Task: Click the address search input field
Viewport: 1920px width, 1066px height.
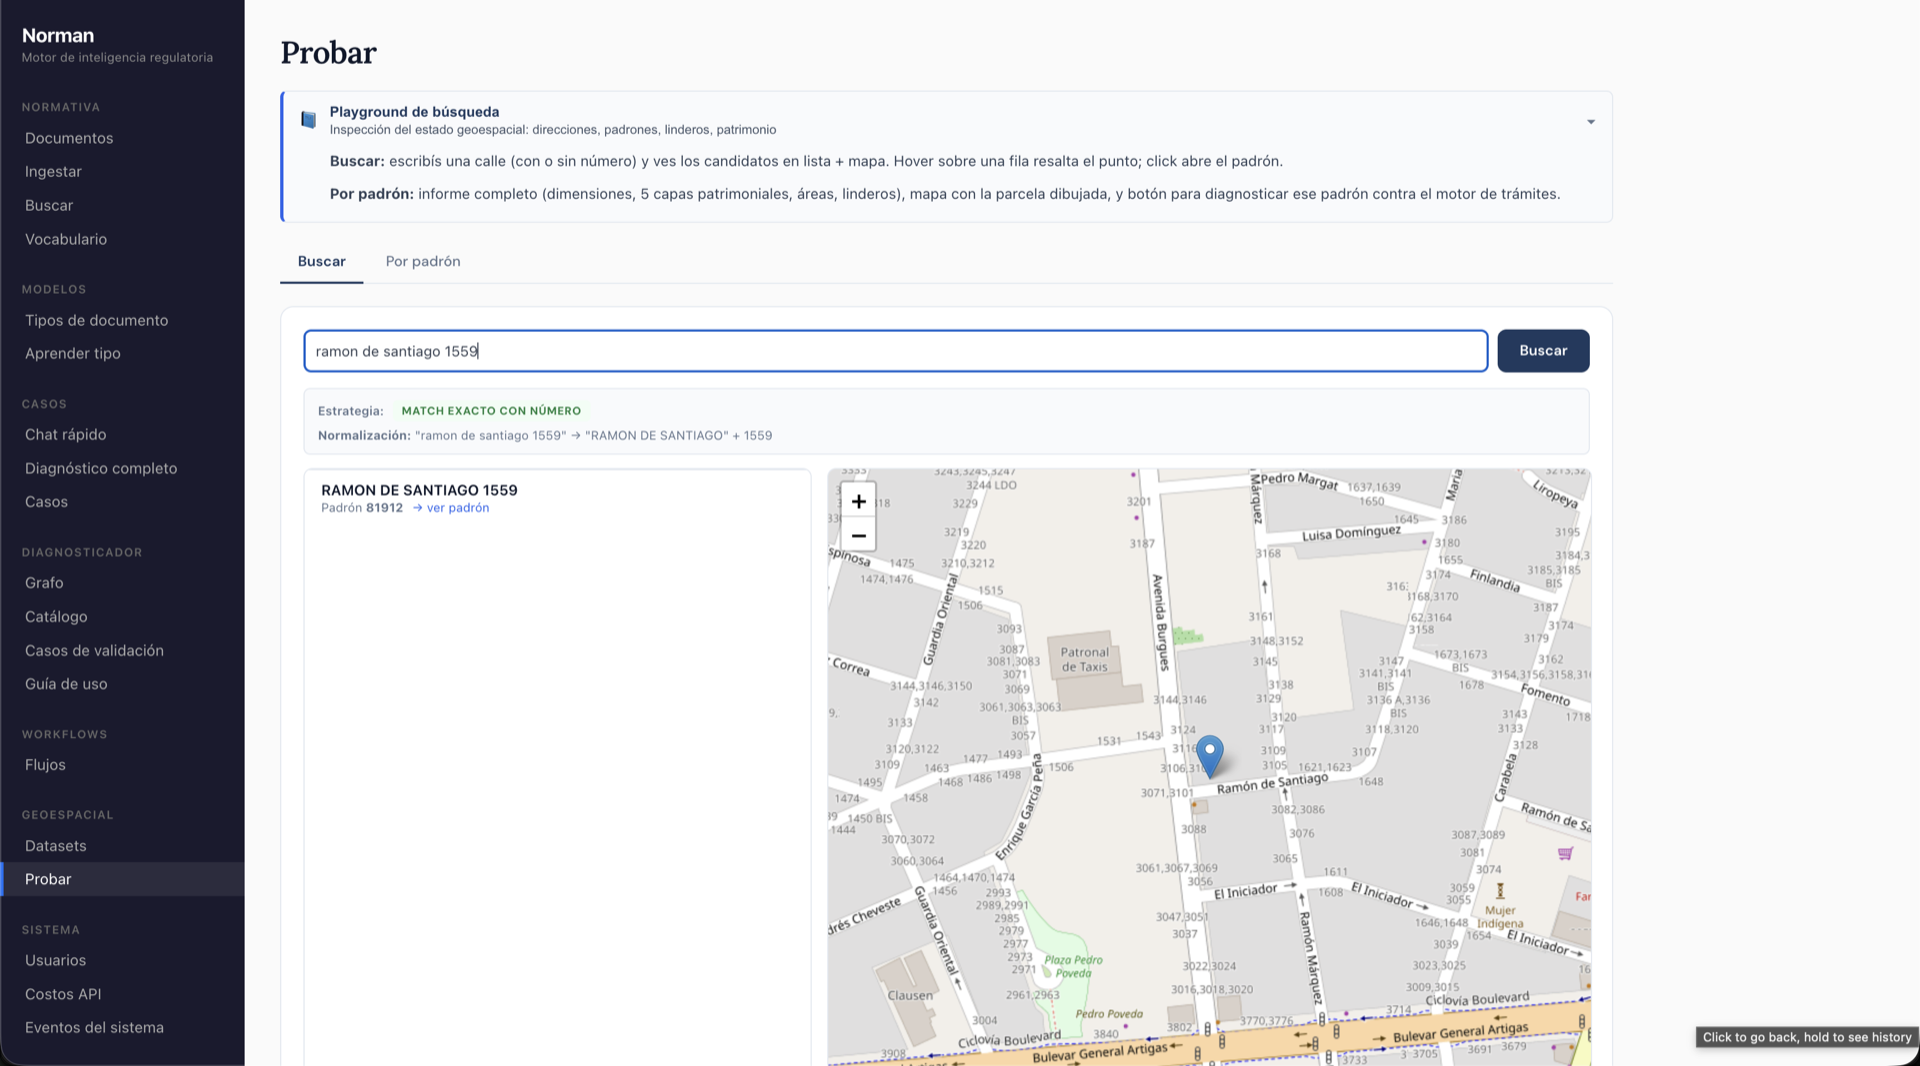Action: [896, 351]
